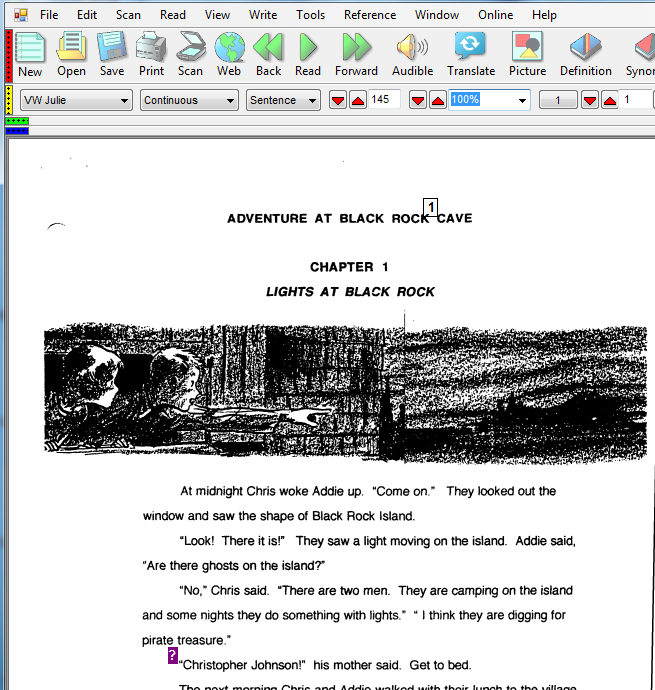Click the text 'Christopher Johnson!'
The height and width of the screenshot is (690, 655).
tap(242, 665)
